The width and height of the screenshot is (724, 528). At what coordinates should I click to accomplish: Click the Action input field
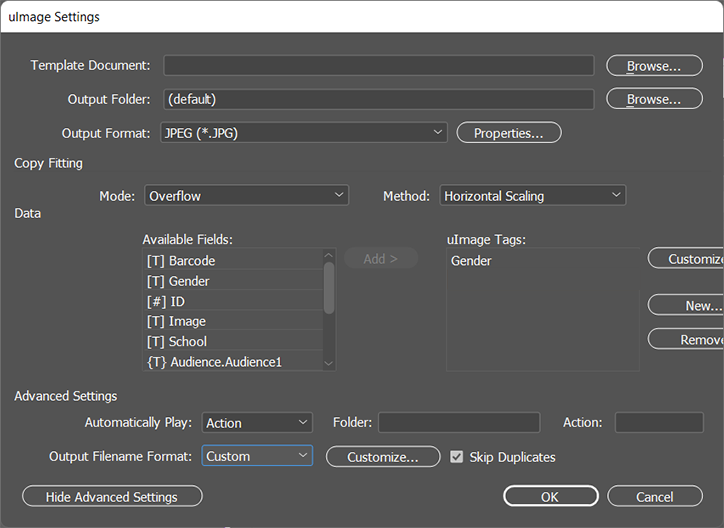pos(659,422)
